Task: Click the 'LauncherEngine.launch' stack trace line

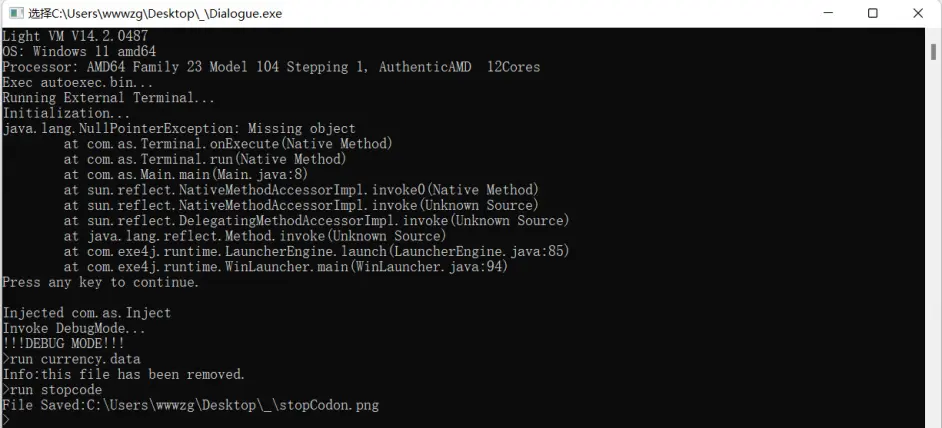Action: point(316,252)
